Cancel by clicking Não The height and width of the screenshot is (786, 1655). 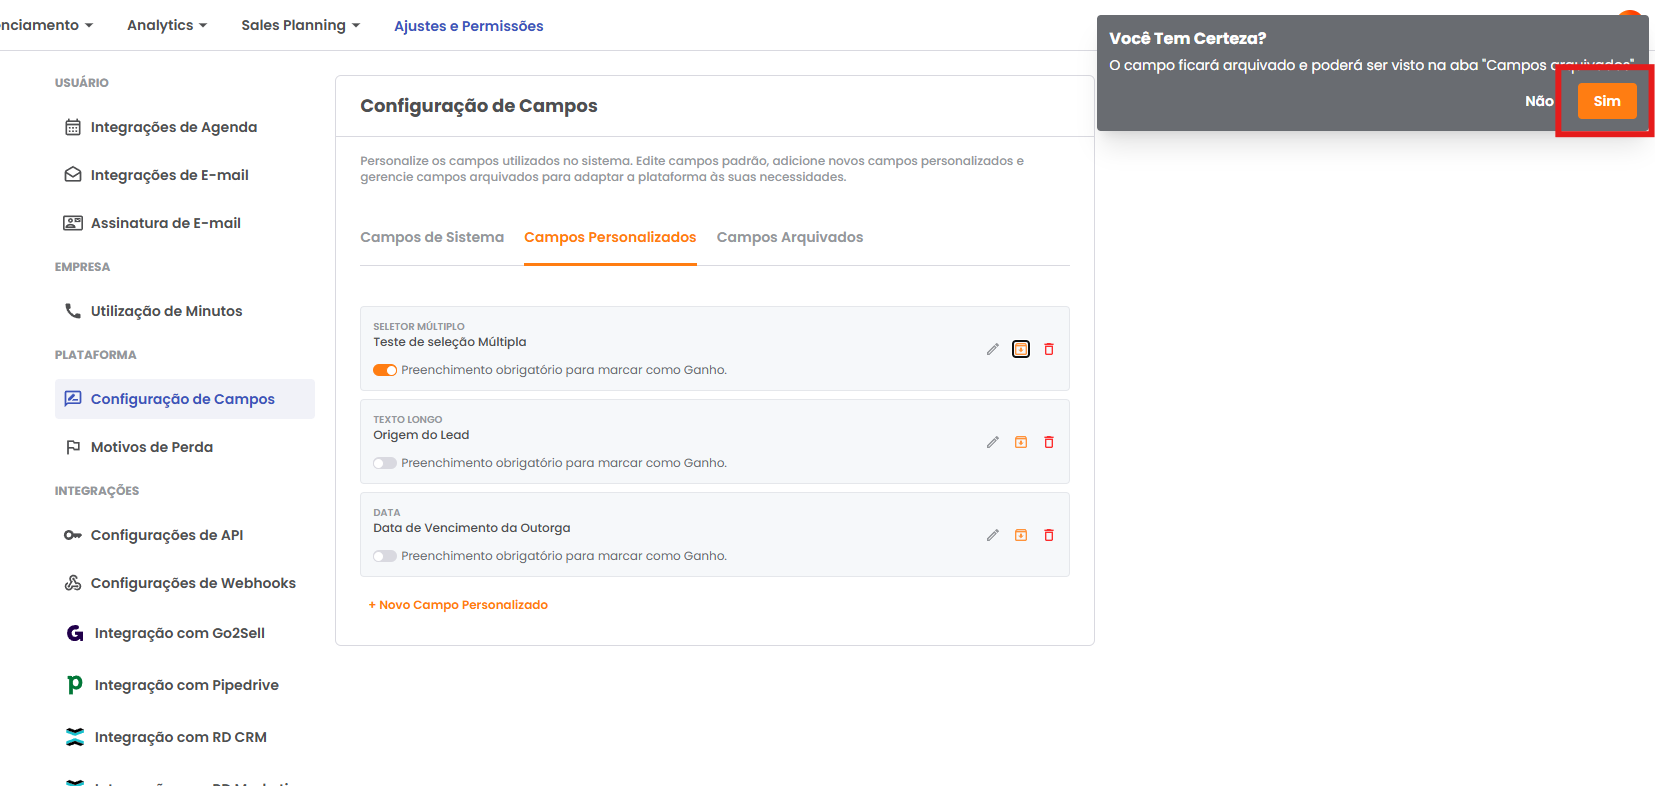[x=1538, y=101]
